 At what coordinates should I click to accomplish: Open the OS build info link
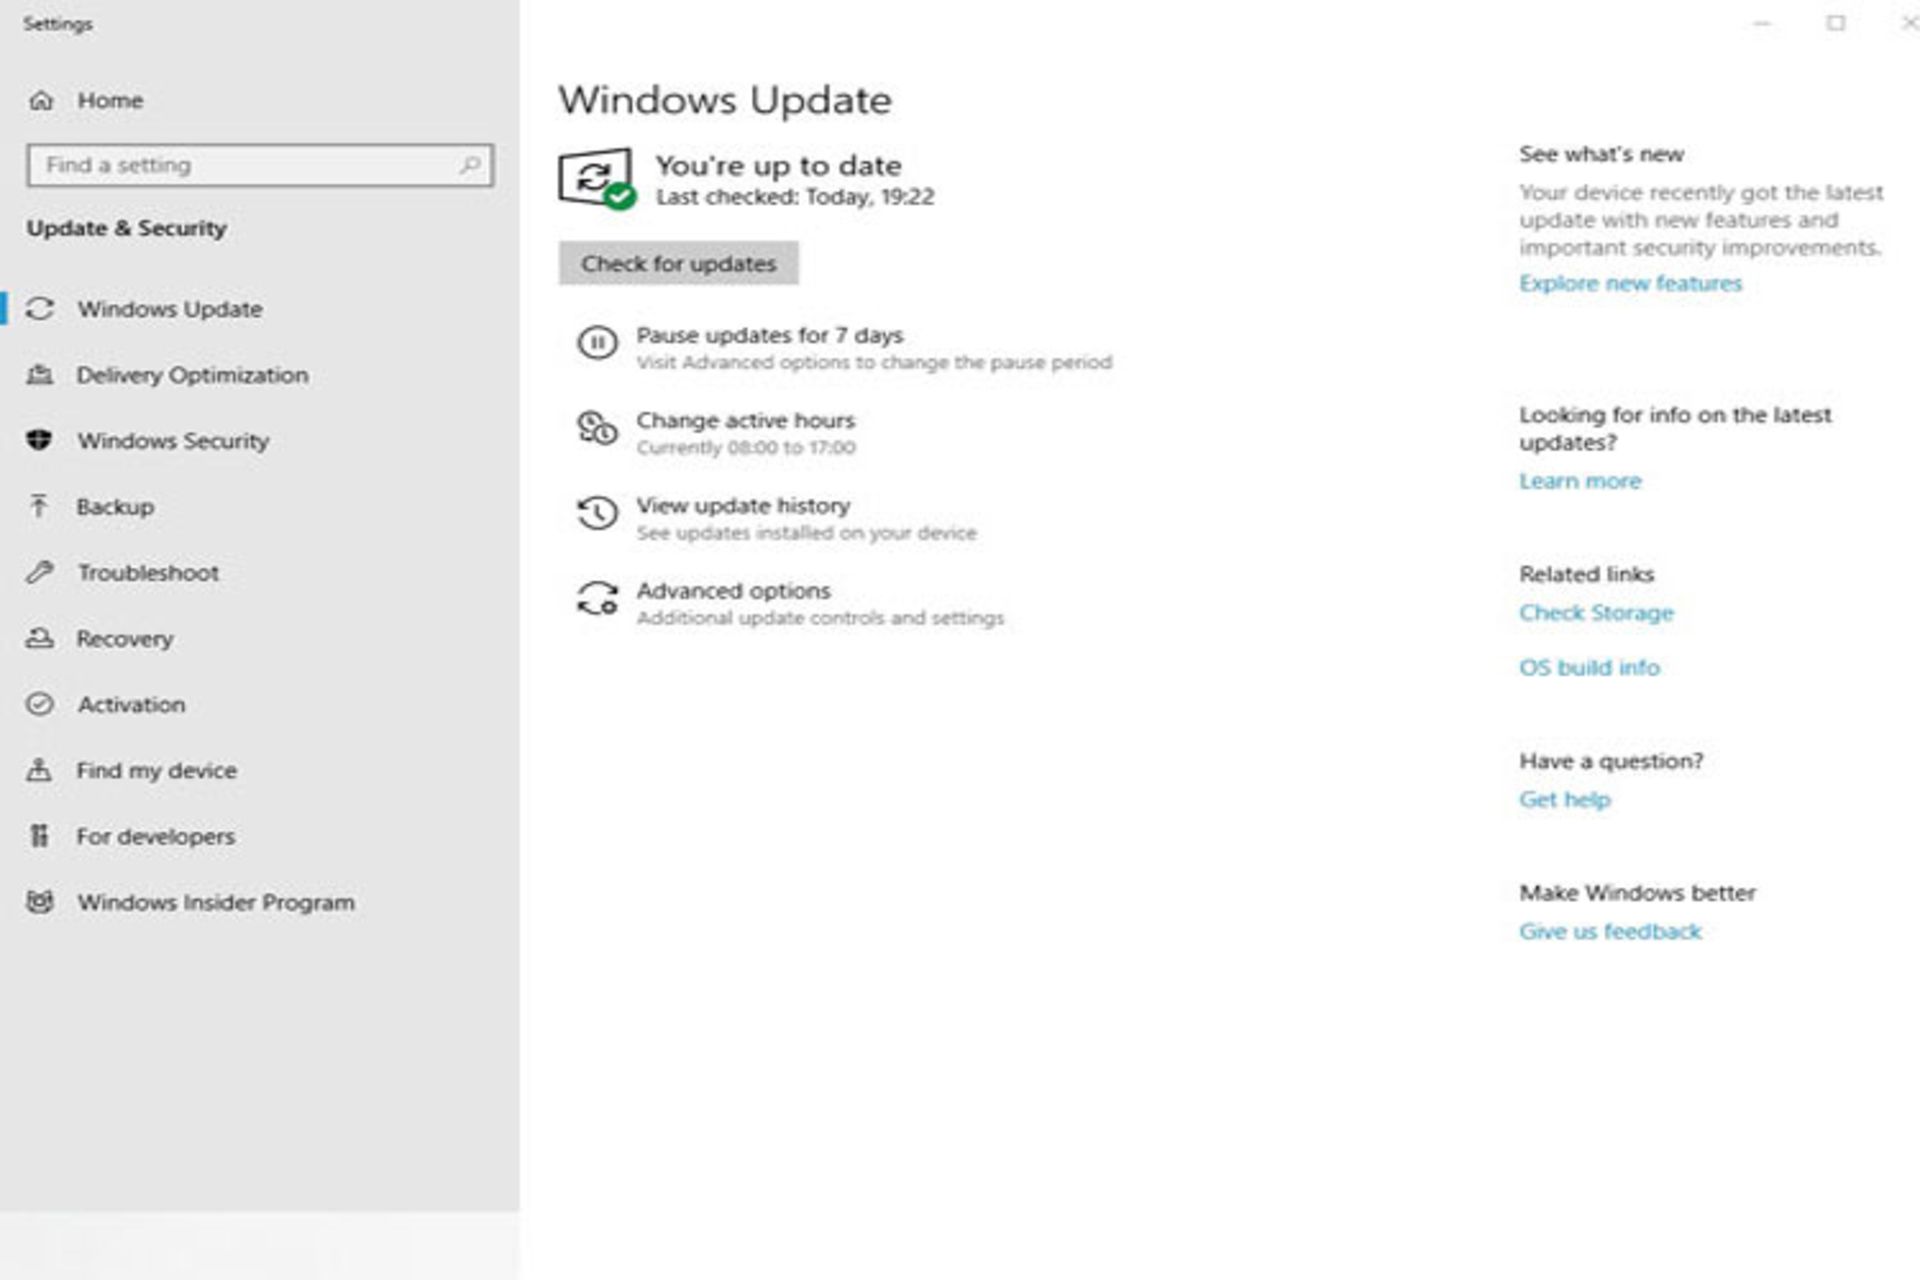[1588, 667]
